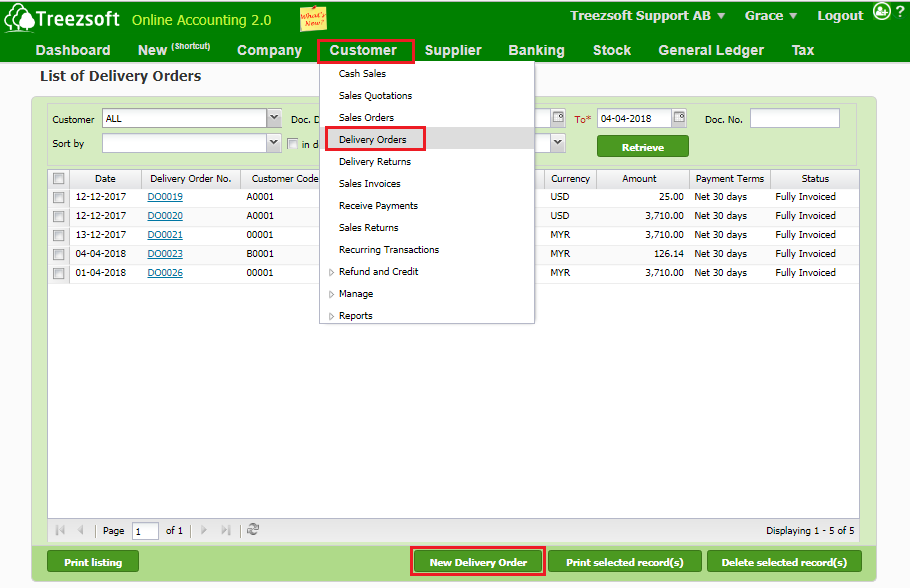The height and width of the screenshot is (588, 910).
Task: Open the To date calendar picker
Action: coord(679,118)
